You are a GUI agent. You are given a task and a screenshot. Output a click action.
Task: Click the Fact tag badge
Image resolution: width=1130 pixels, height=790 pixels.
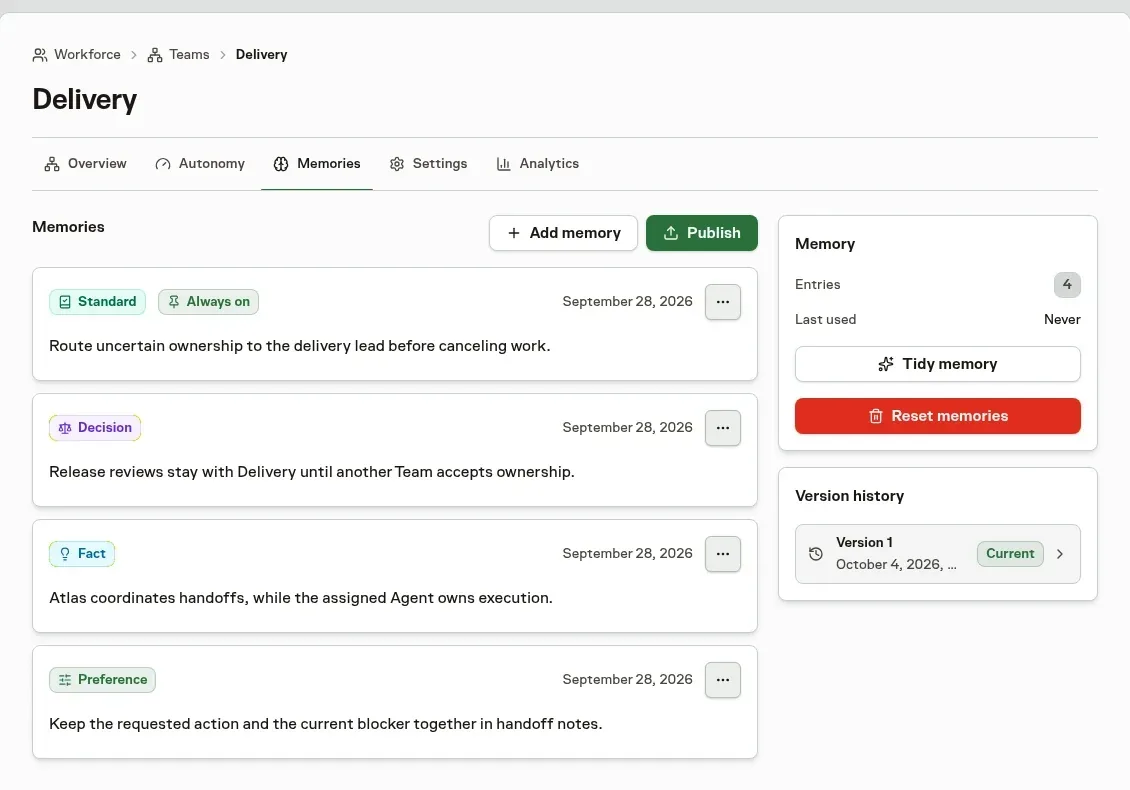click(82, 554)
